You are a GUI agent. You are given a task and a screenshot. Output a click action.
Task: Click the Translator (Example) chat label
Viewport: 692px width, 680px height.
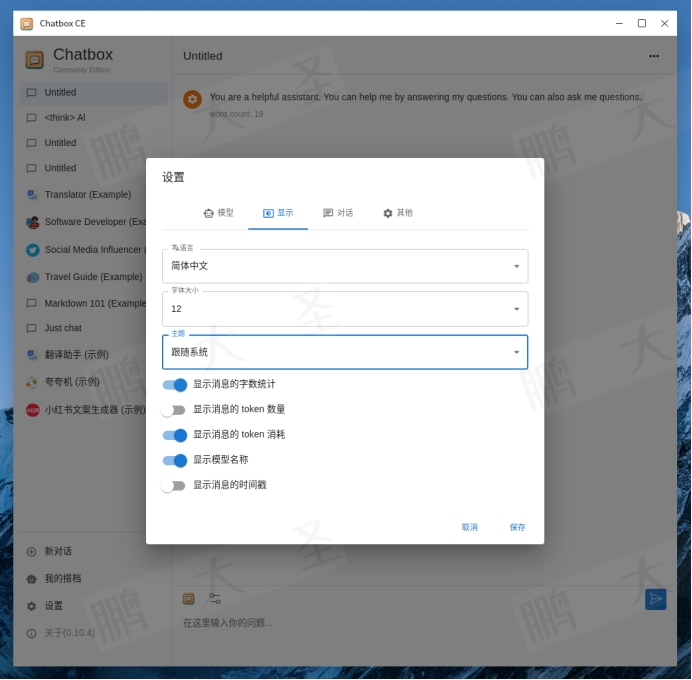(x=88, y=195)
